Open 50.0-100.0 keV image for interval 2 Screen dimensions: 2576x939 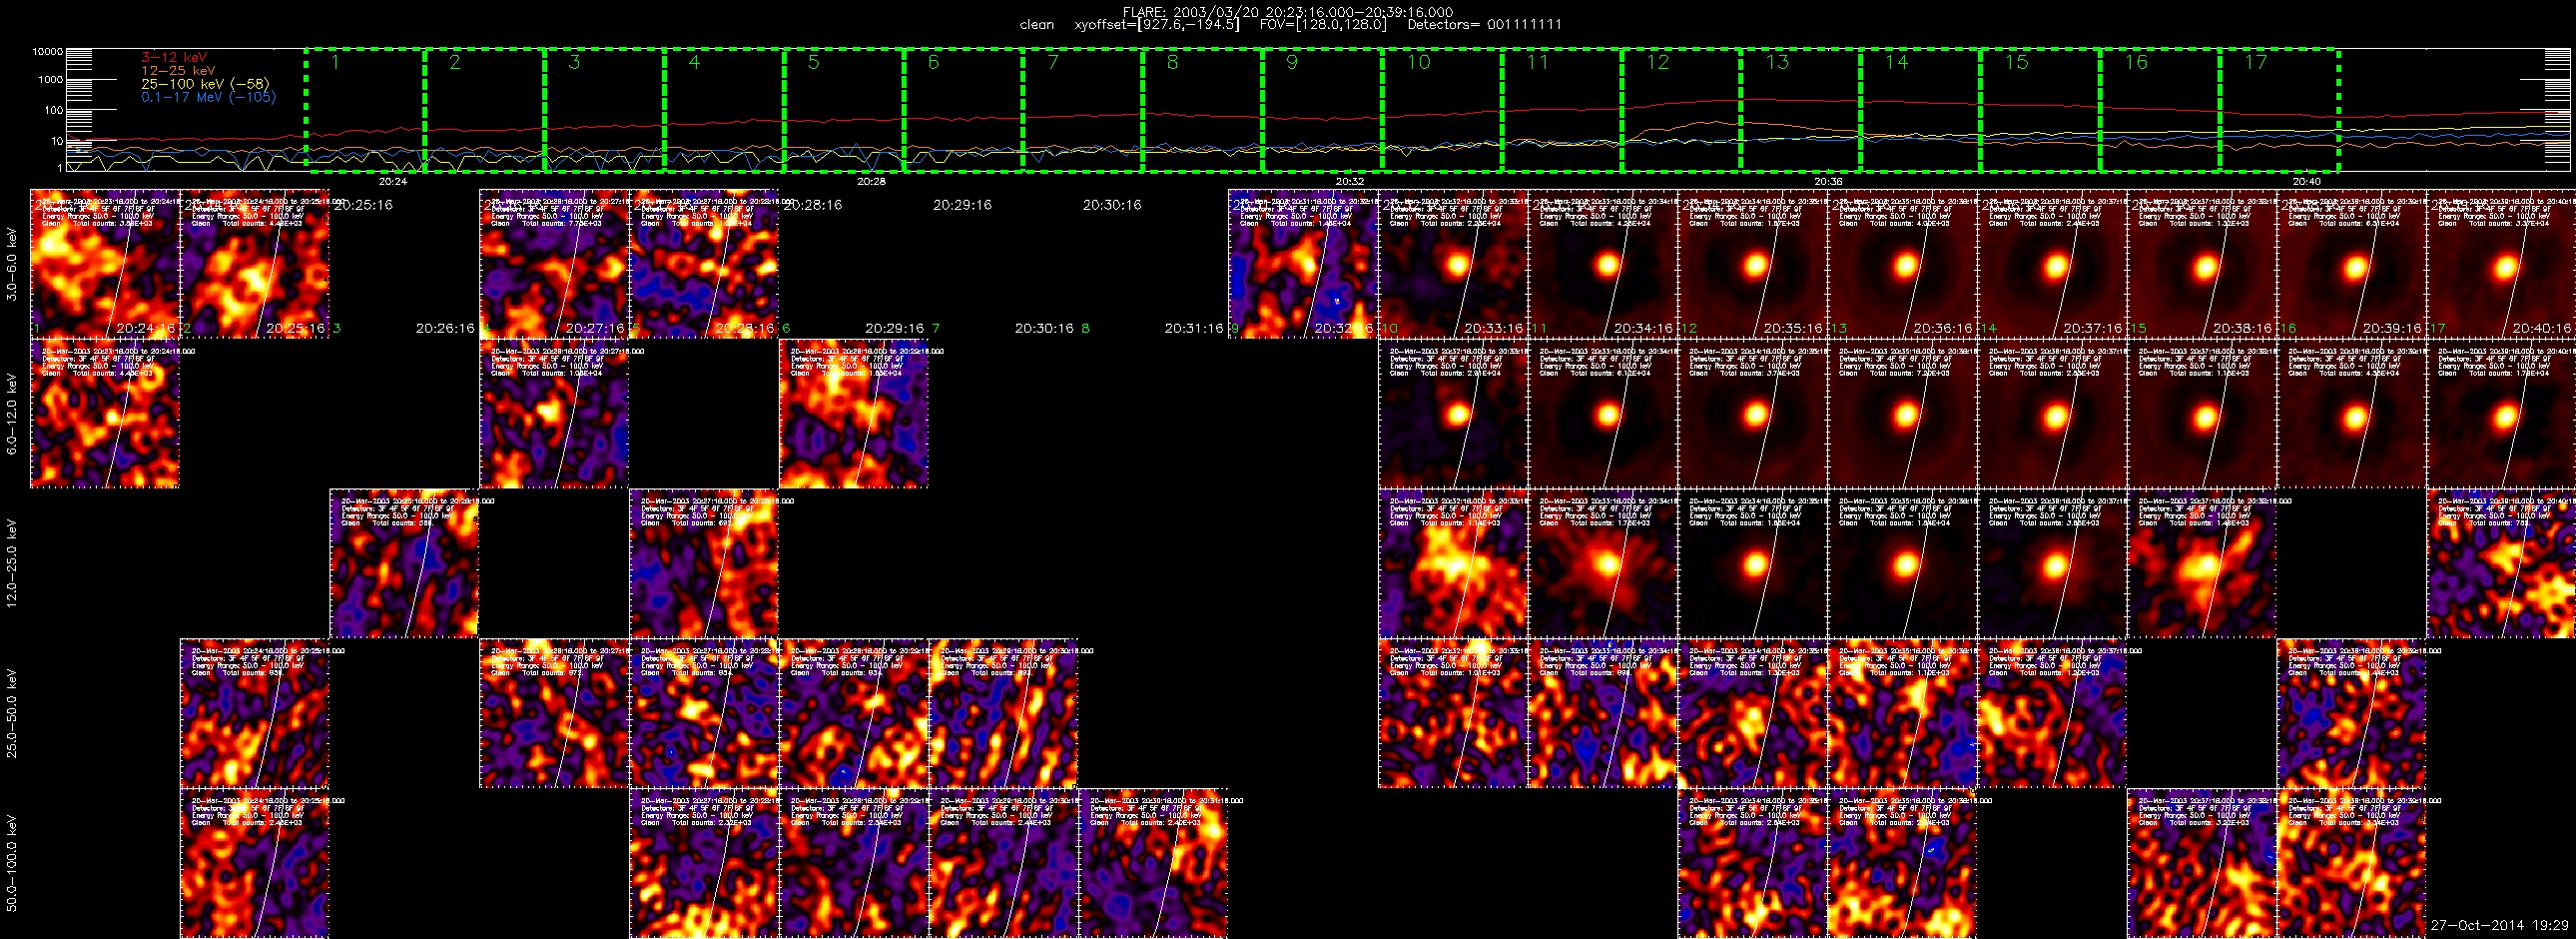click(255, 864)
